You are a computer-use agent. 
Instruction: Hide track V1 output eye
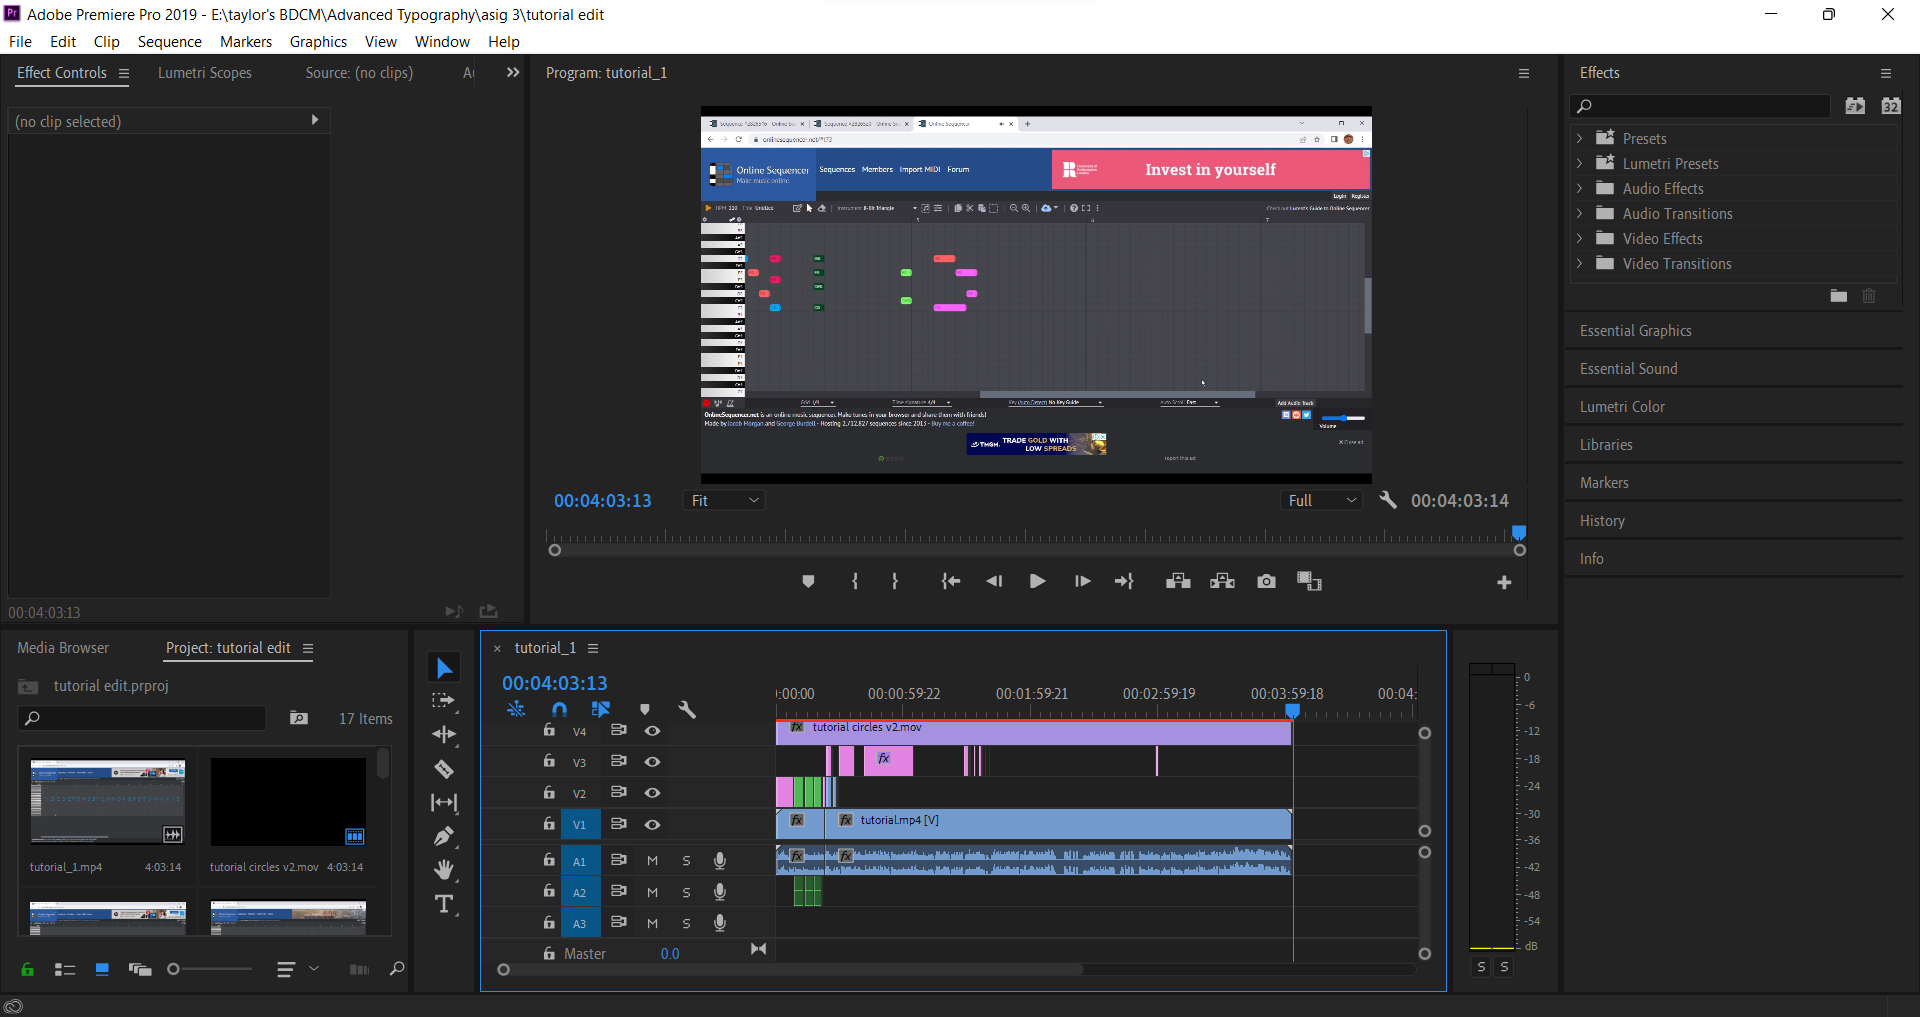(x=652, y=825)
